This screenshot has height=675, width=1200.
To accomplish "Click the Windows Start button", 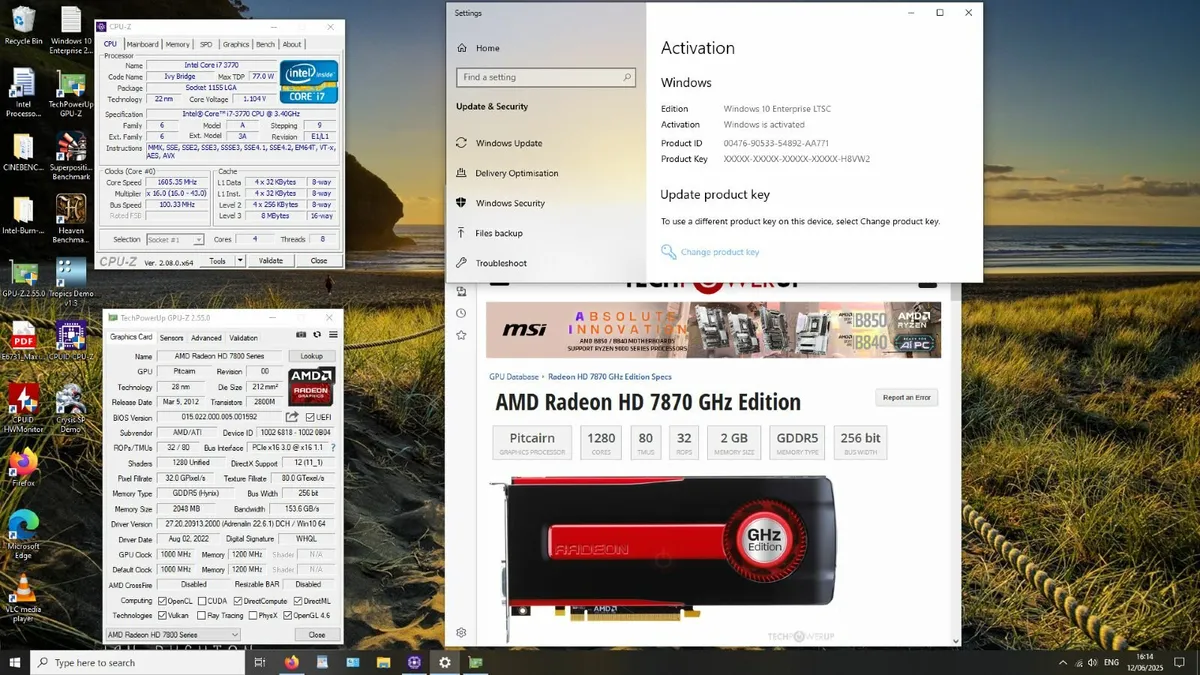I will pyautogui.click(x=15, y=662).
